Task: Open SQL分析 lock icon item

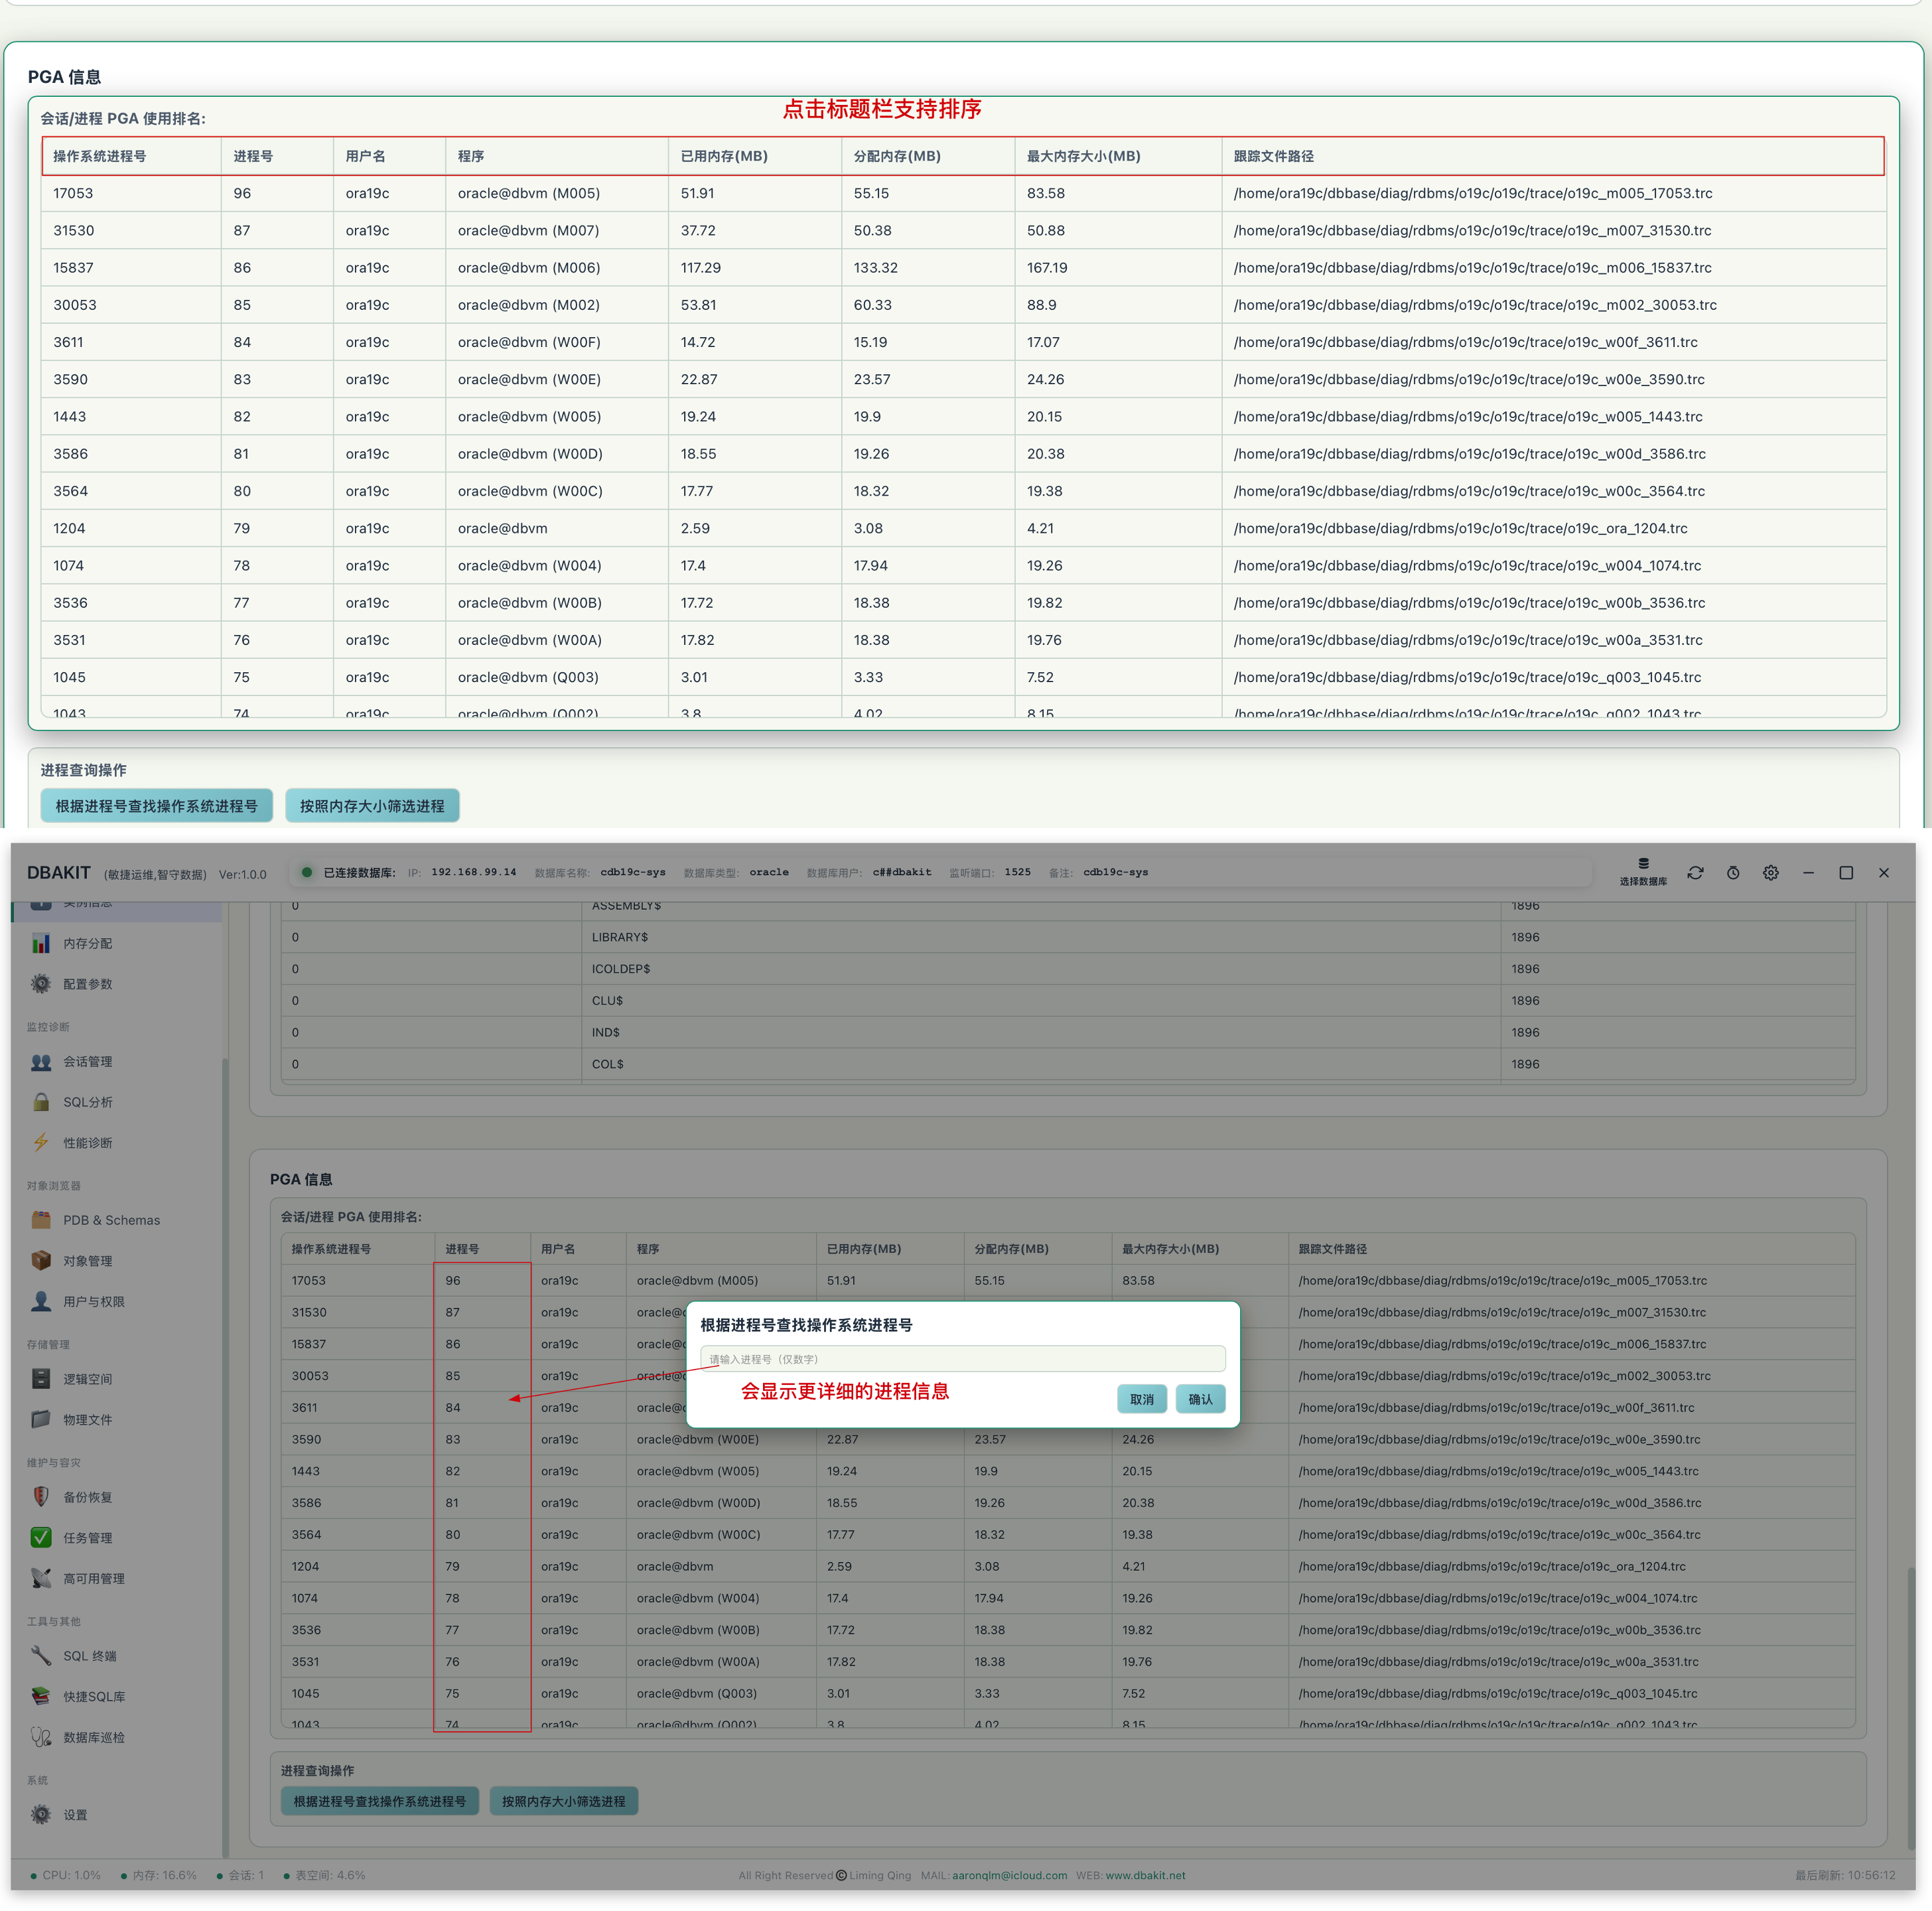Action: coord(87,1102)
